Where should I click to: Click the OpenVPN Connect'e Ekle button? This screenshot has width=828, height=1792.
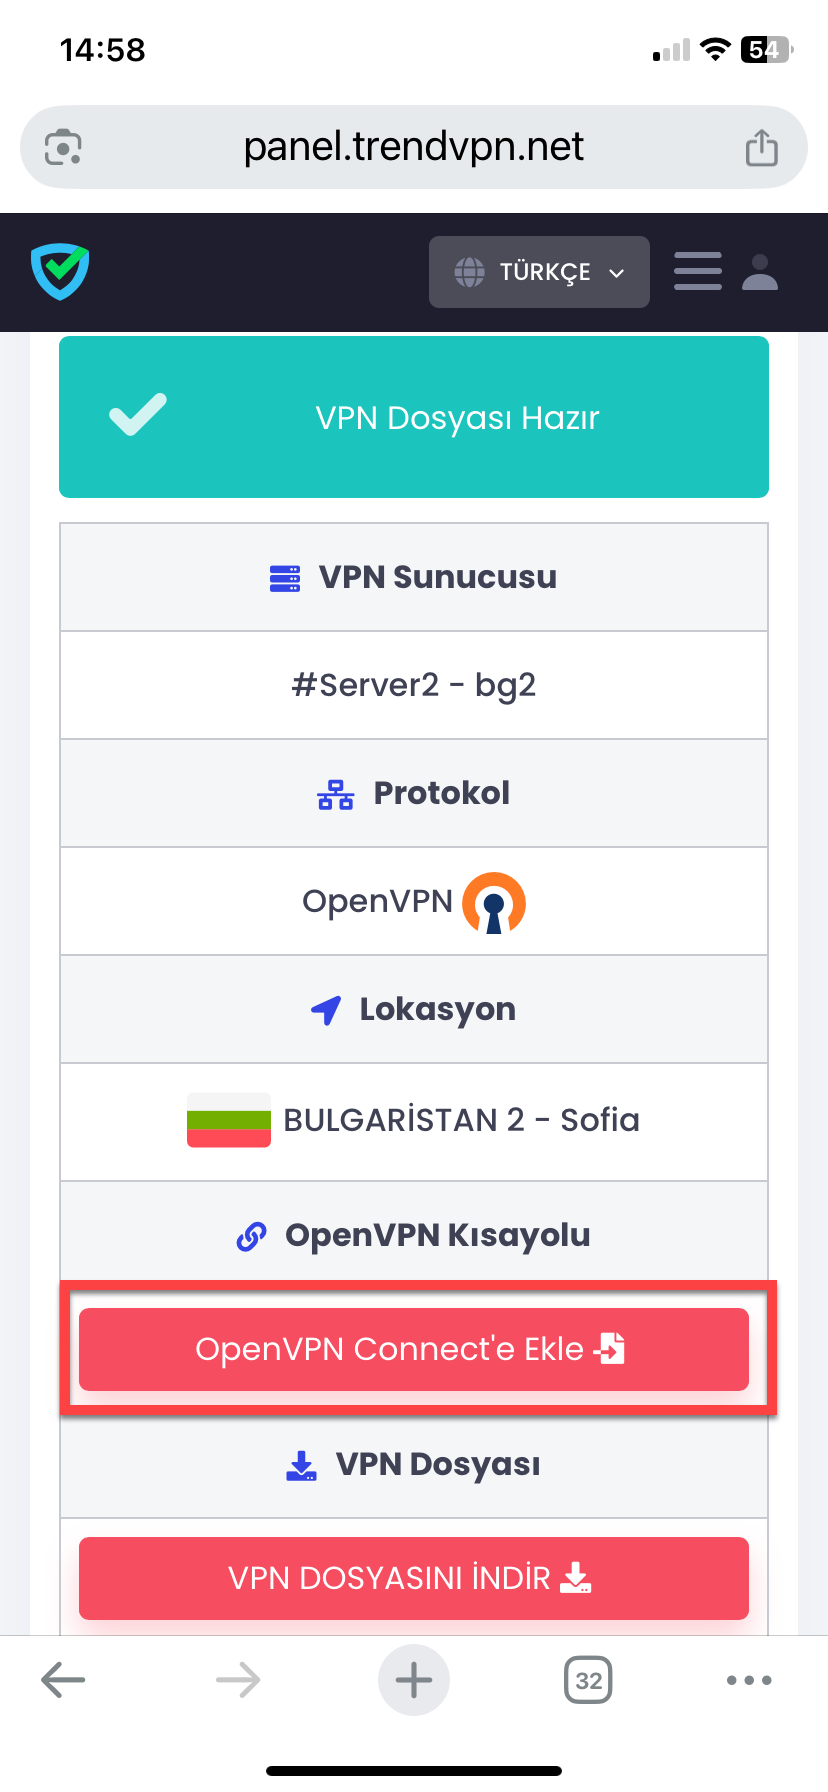coord(414,1349)
